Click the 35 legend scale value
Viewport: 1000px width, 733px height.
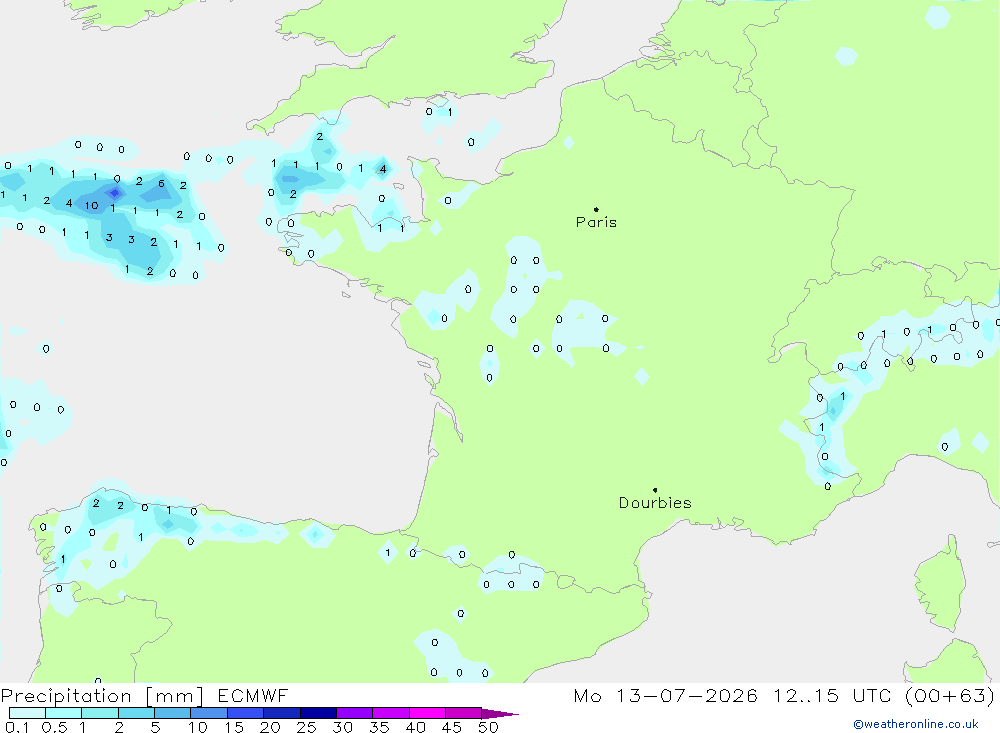click(x=379, y=727)
